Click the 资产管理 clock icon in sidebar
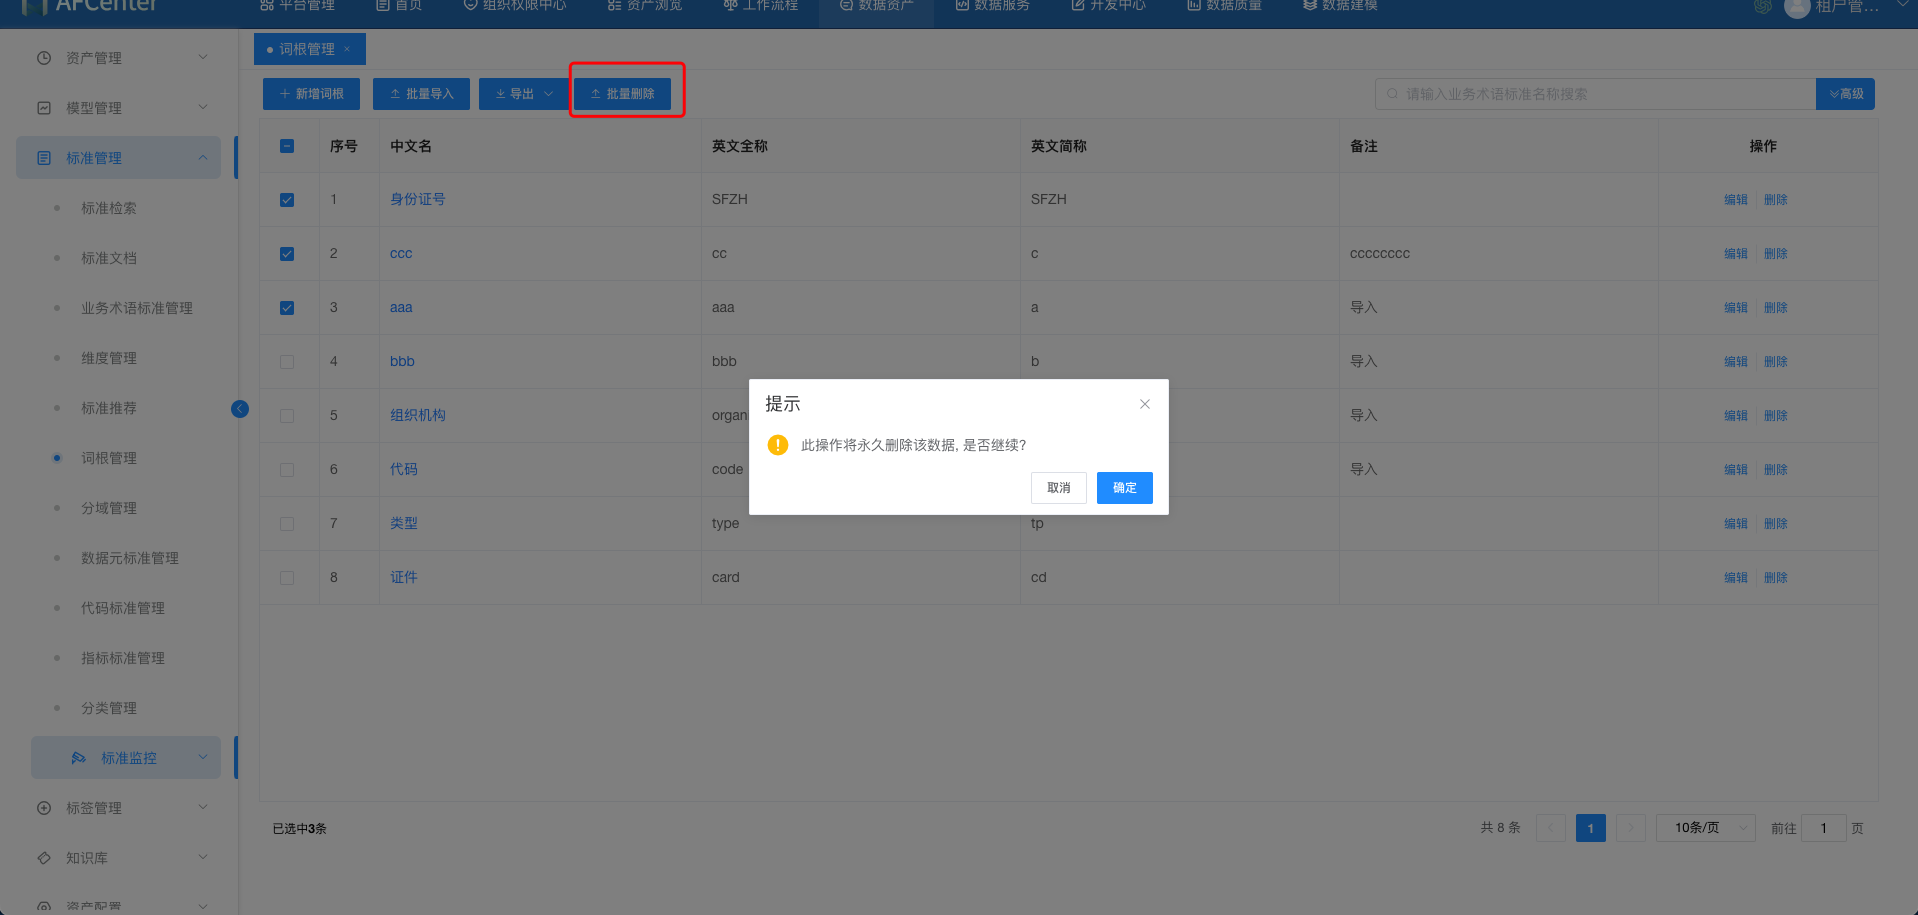1918x915 pixels. [44, 58]
